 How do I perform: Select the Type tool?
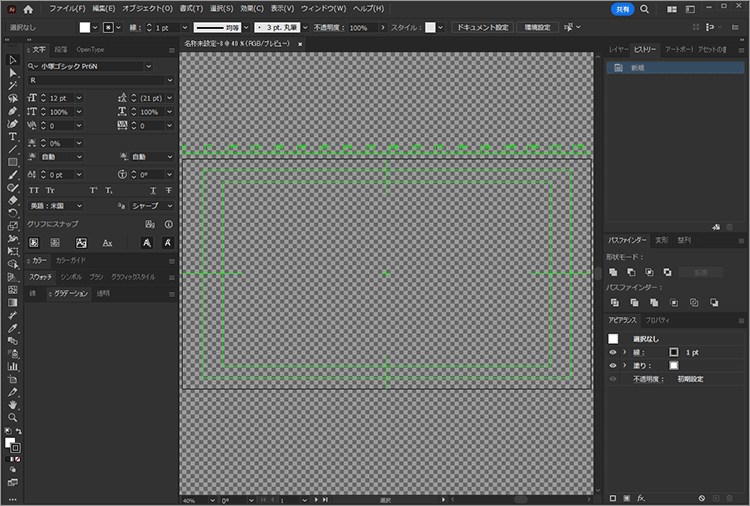click(12, 136)
